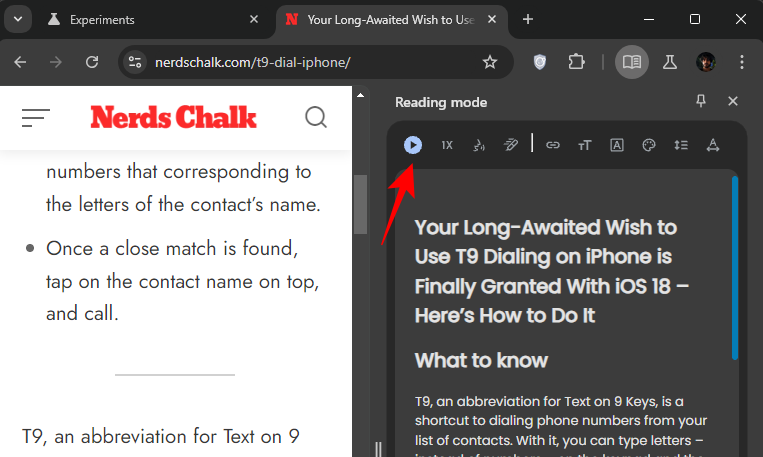
Task: Click the Reading mode toolbar icon
Action: pyautogui.click(x=630, y=62)
